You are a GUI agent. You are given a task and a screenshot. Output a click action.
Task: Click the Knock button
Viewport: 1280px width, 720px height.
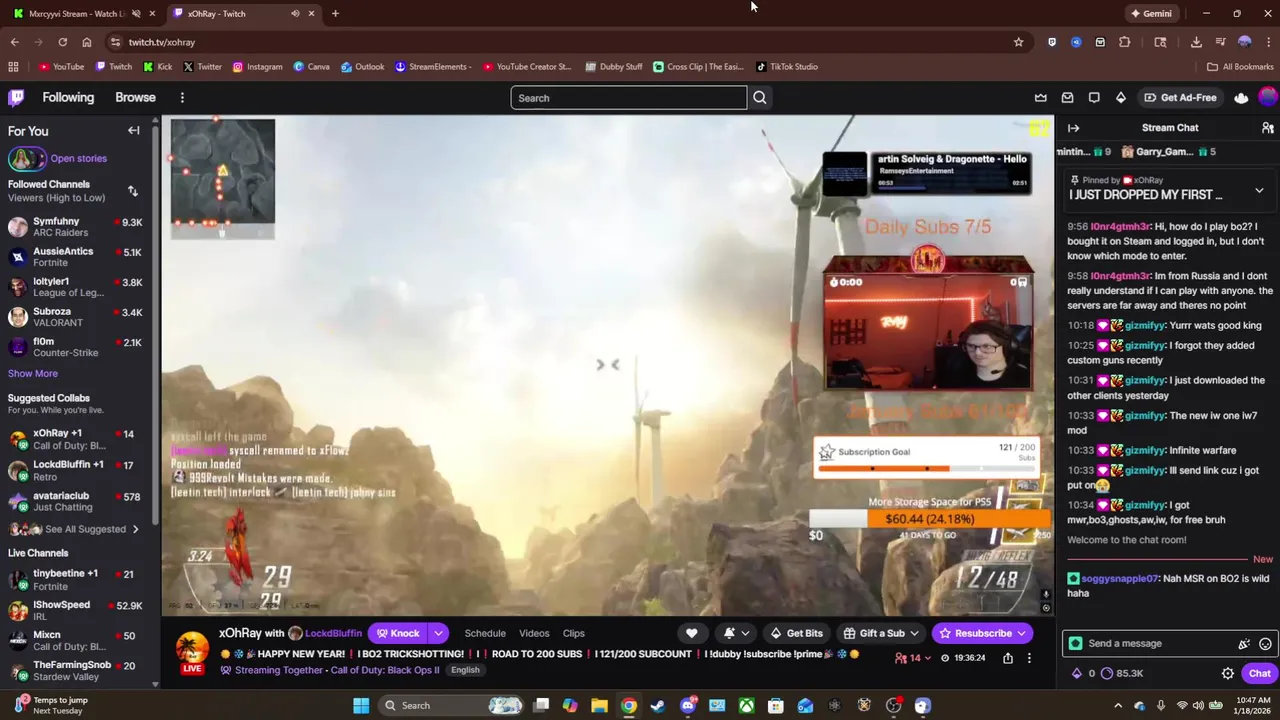click(397, 633)
